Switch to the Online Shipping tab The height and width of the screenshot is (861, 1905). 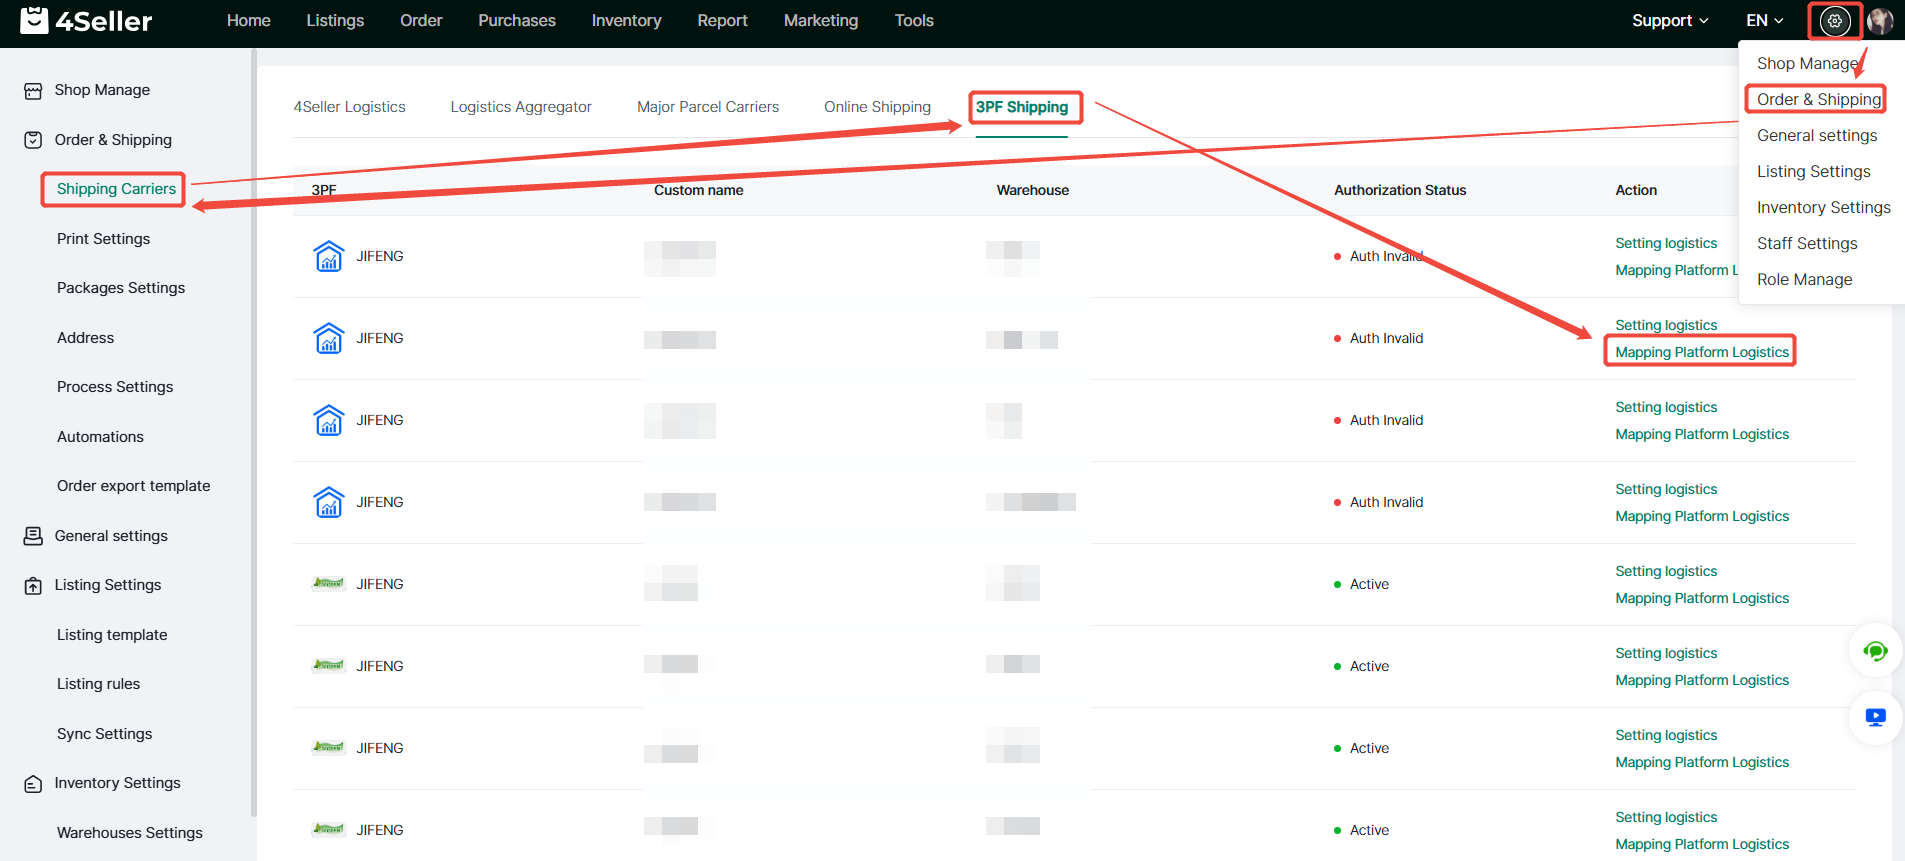point(877,107)
